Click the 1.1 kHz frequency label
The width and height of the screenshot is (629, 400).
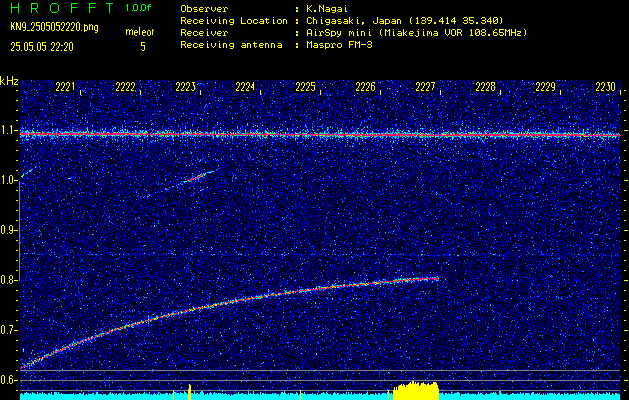(x=8, y=130)
